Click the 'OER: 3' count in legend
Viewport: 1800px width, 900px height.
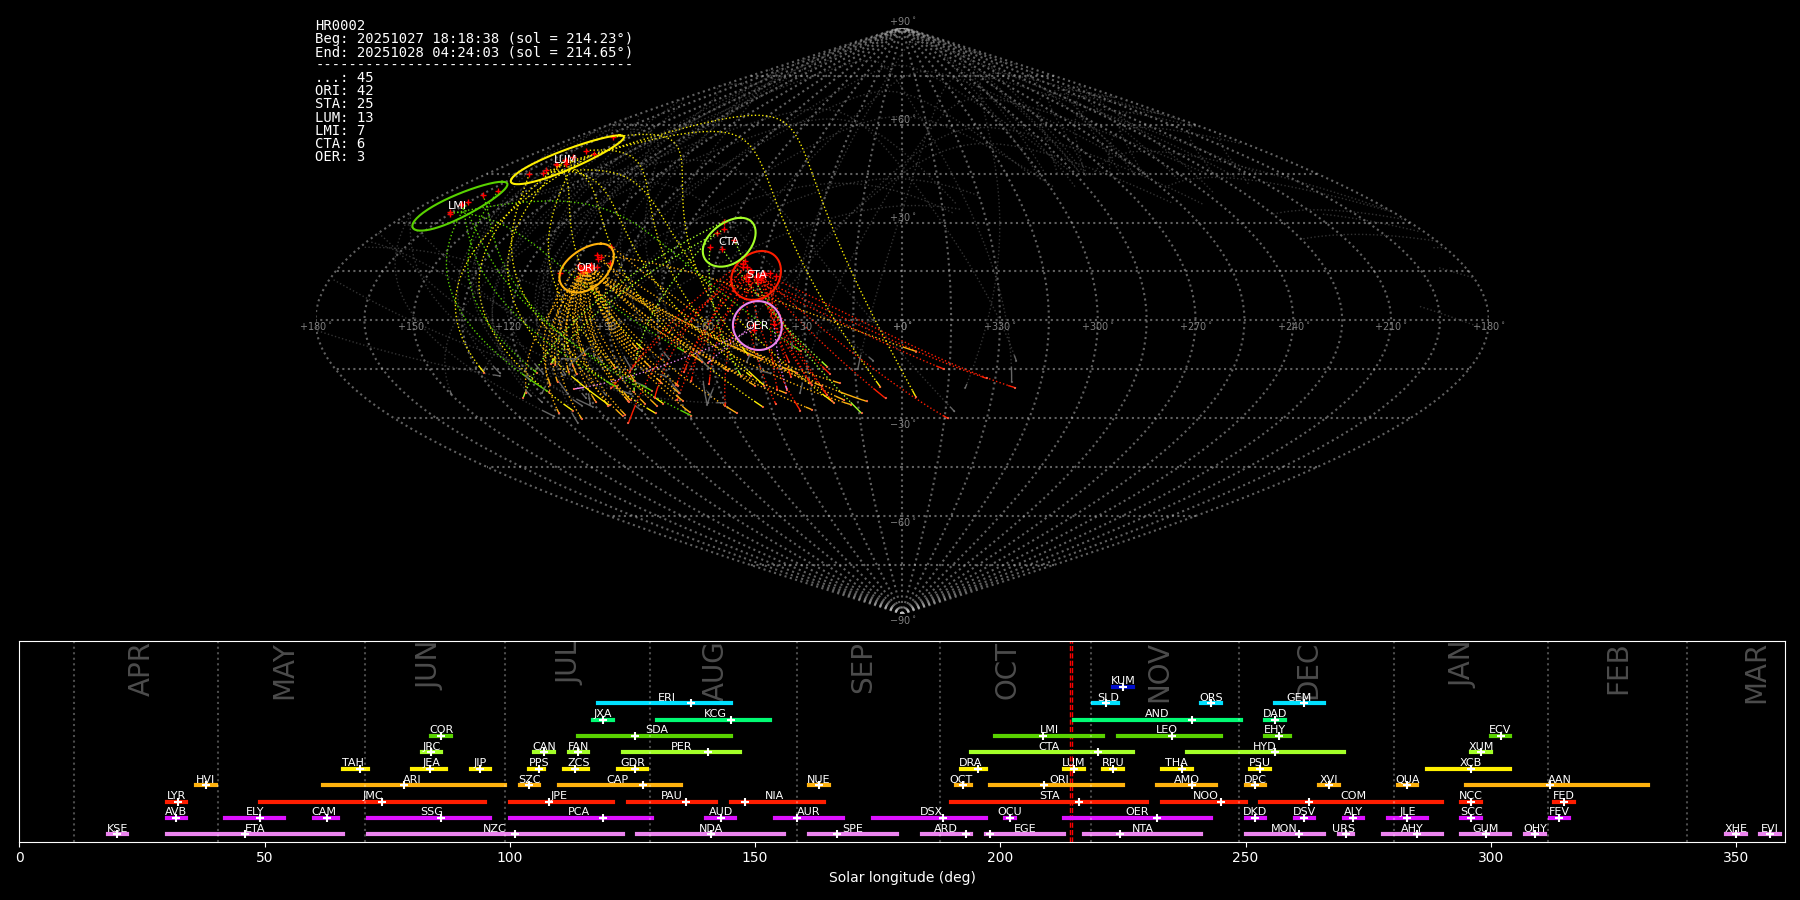coord(340,157)
